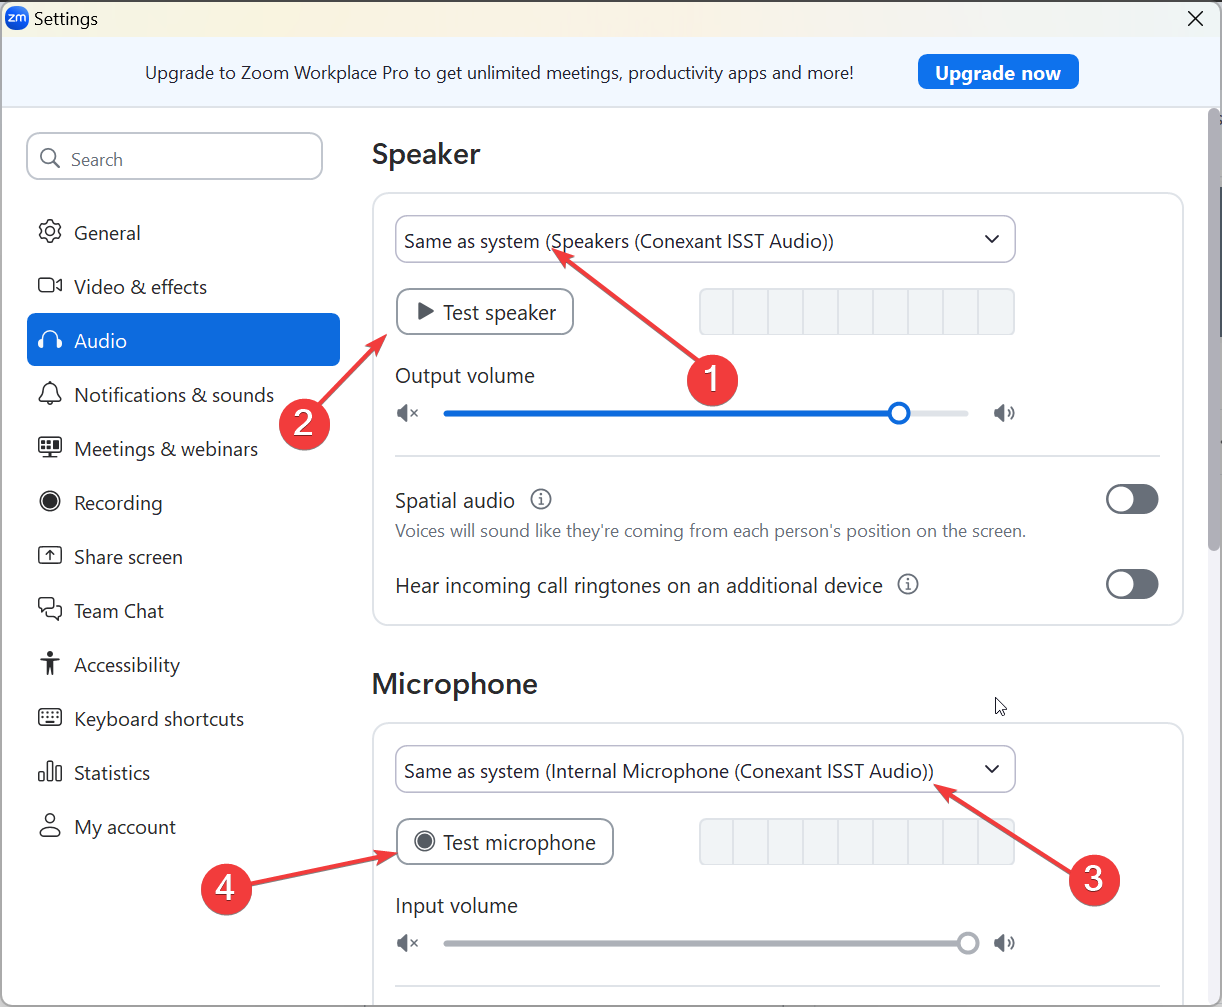The height and width of the screenshot is (1007, 1222).
Task: Click the Recording icon in the sidebar
Action: [x=50, y=502]
